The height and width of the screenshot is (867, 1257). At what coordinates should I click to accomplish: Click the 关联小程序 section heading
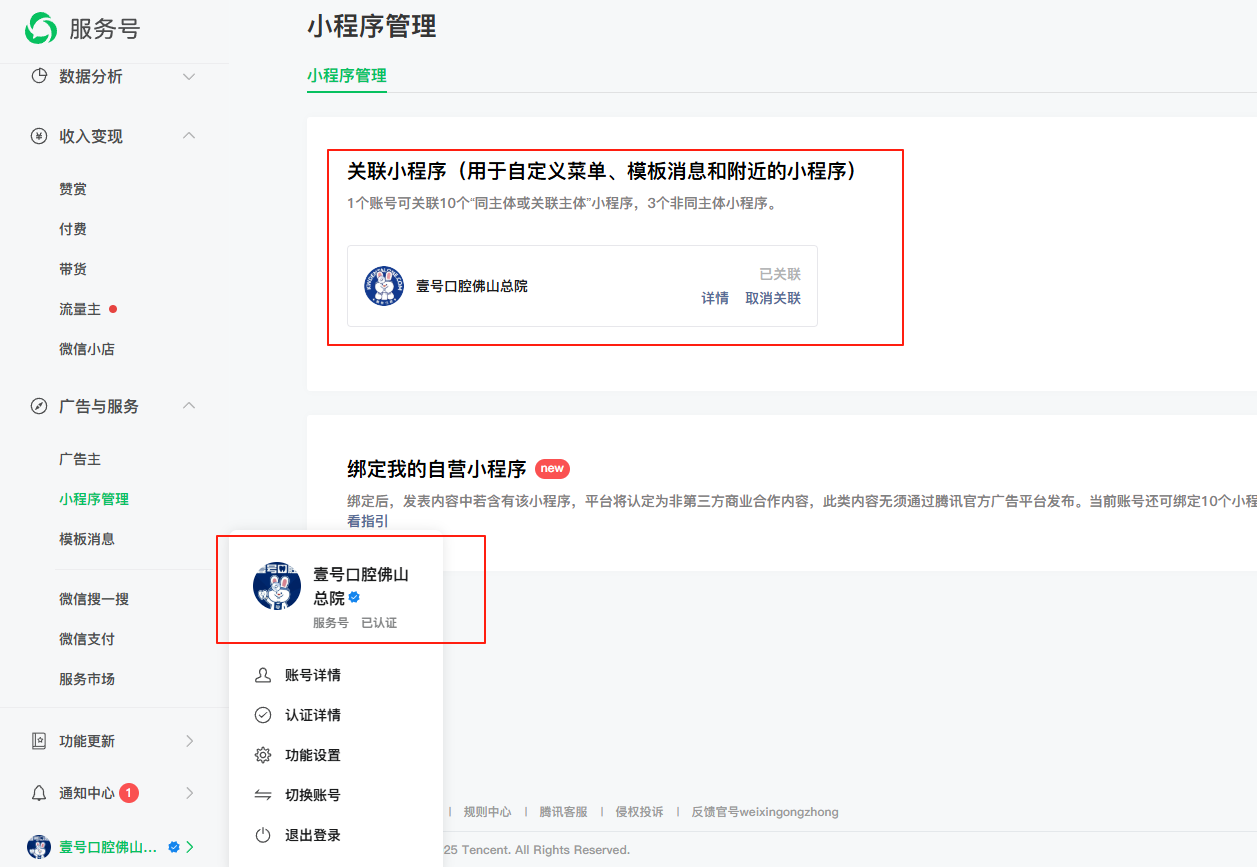[602, 171]
